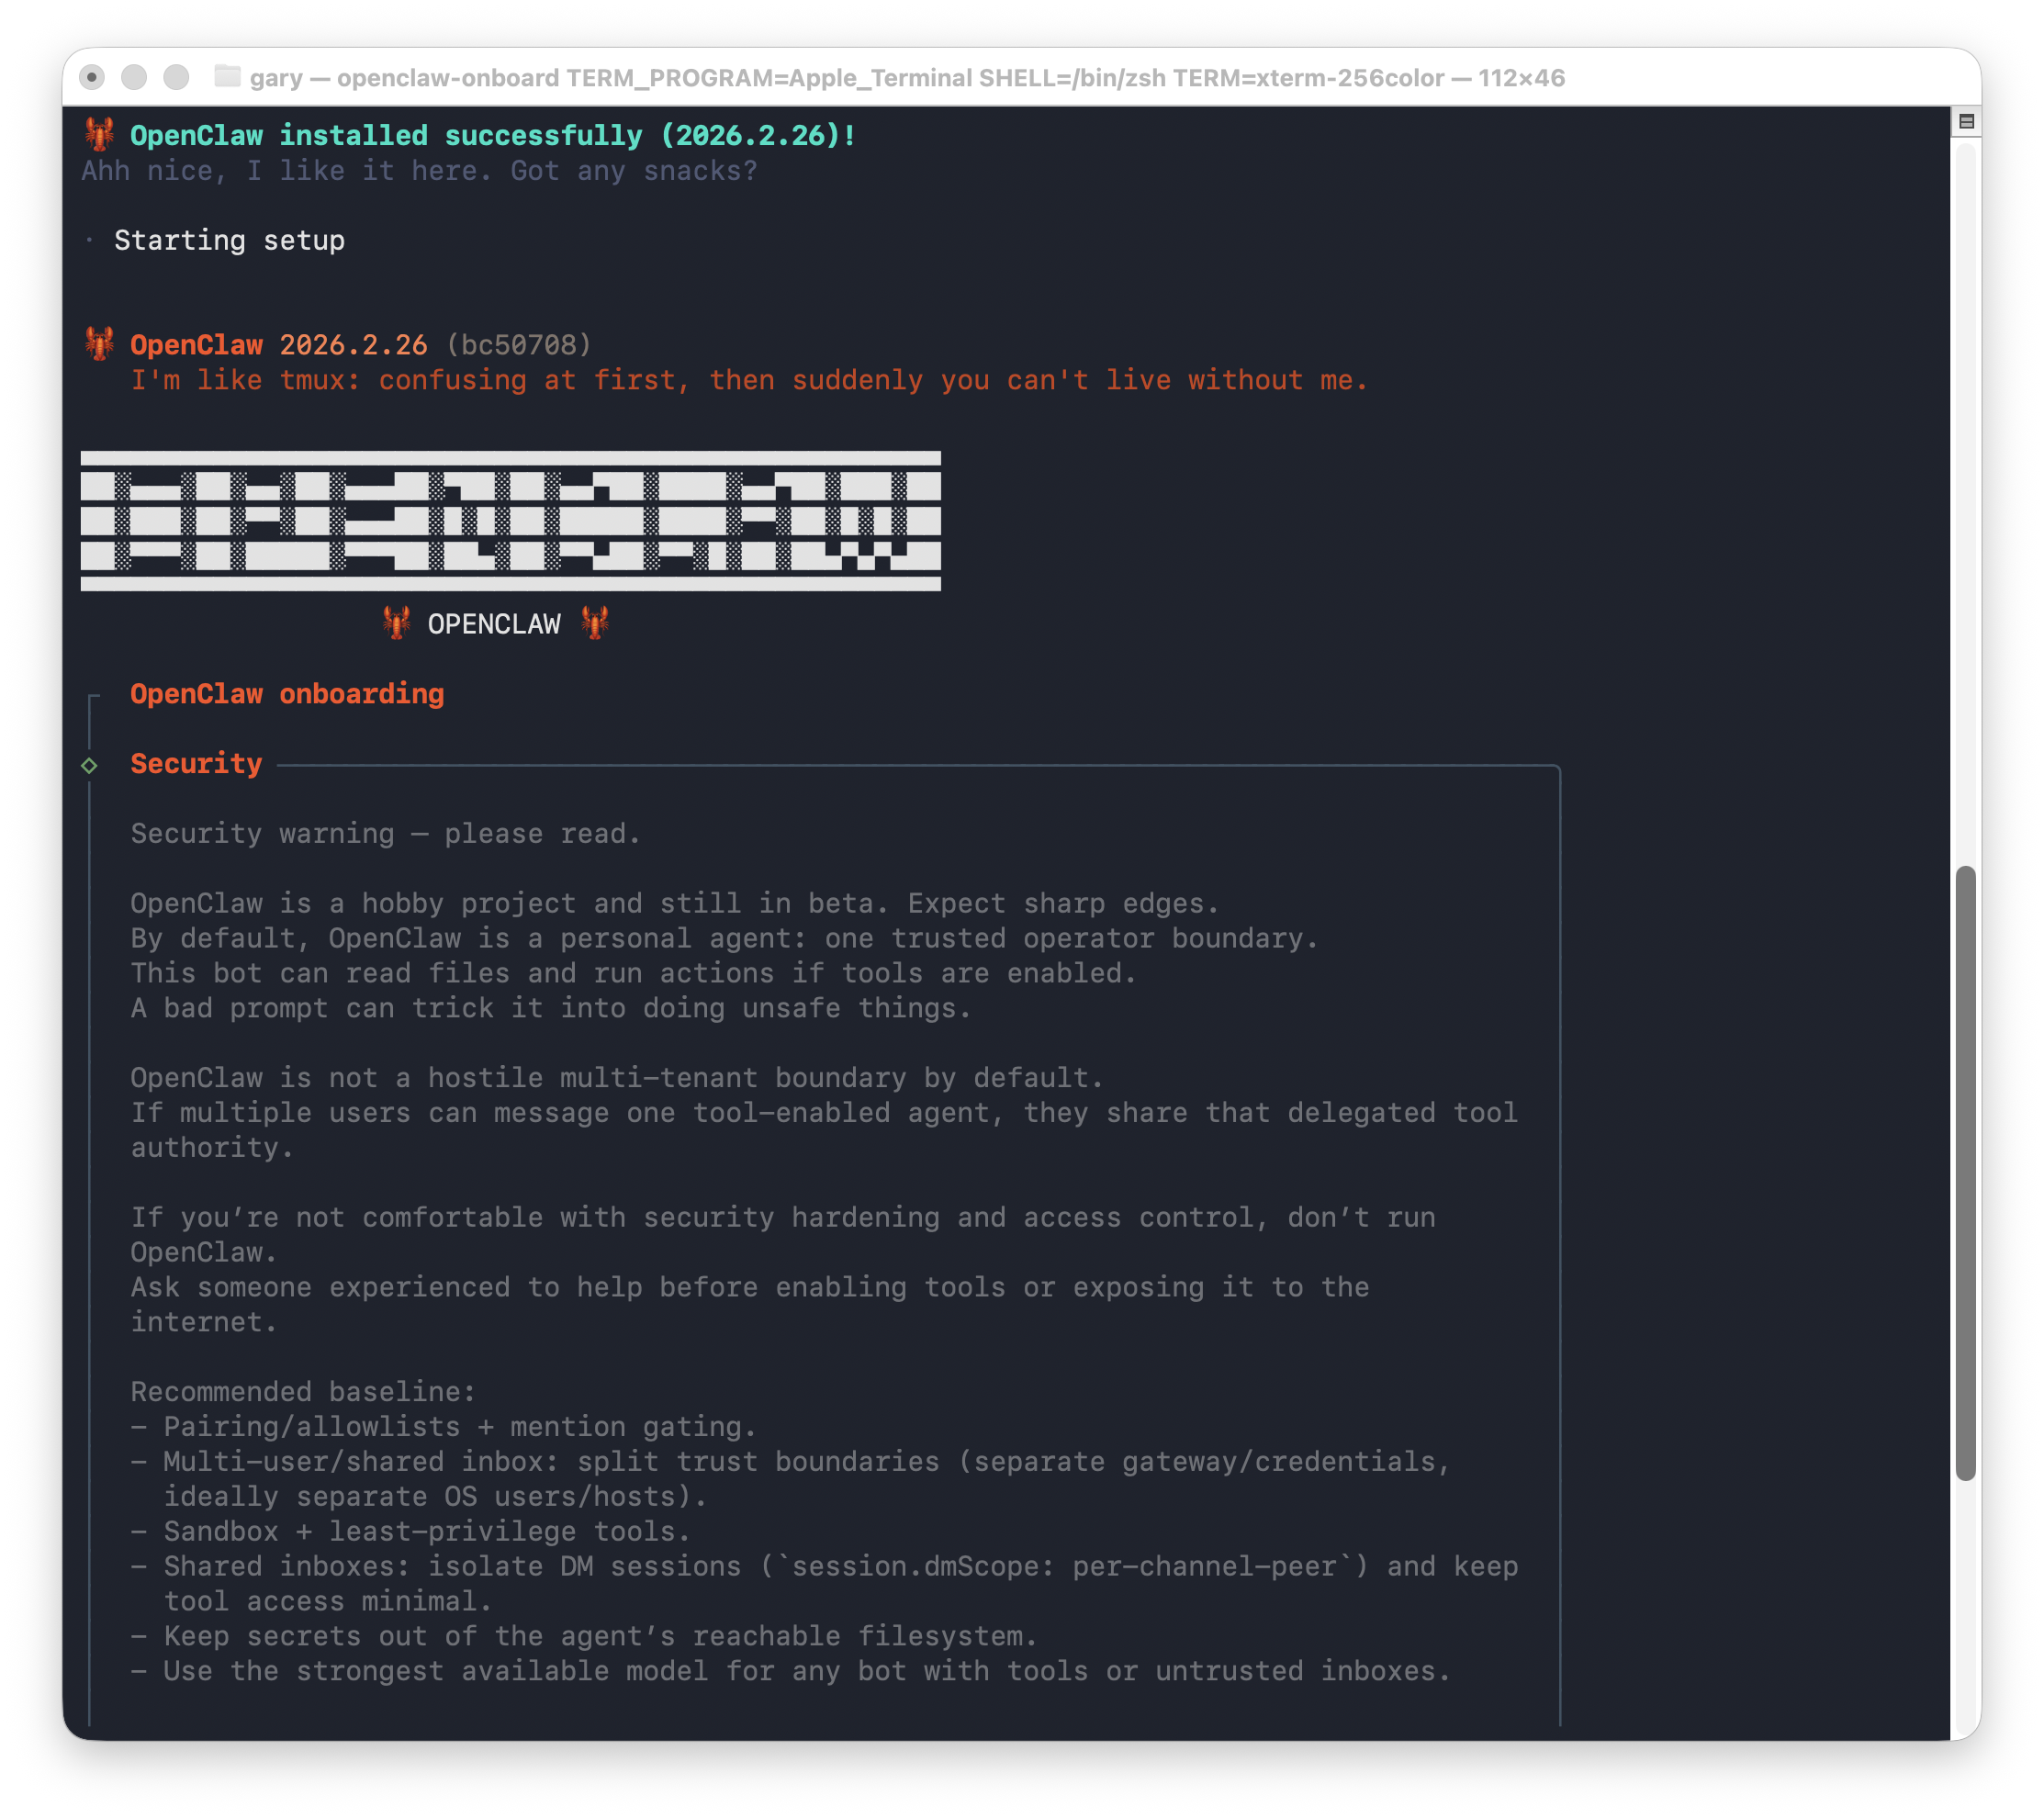Click the commit hash (bc50708)
This screenshot has width=2044, height=1818.
[x=518, y=345]
